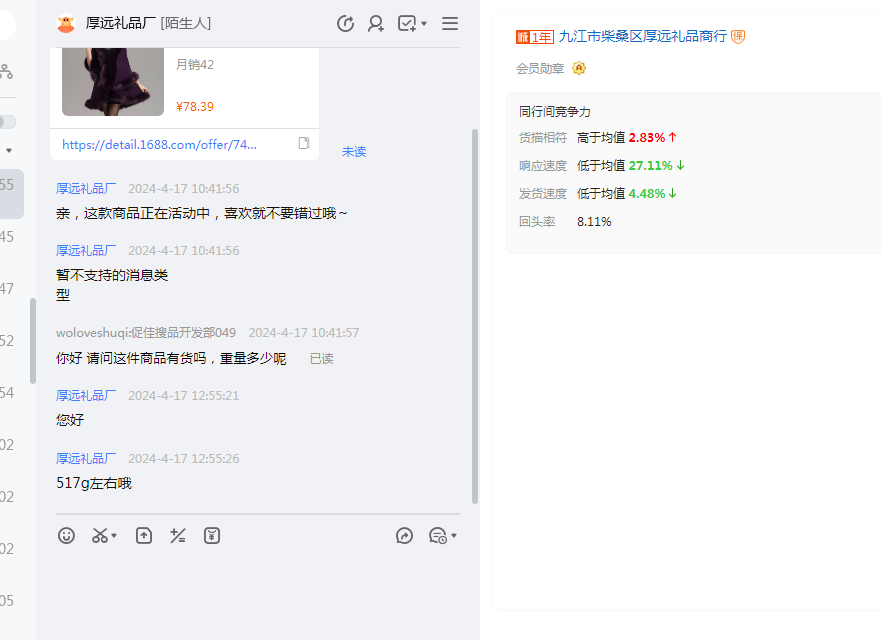Click sender name 厚远礼品厂 at 12:55:26
Viewport: 881px width, 640px height.
click(86, 459)
